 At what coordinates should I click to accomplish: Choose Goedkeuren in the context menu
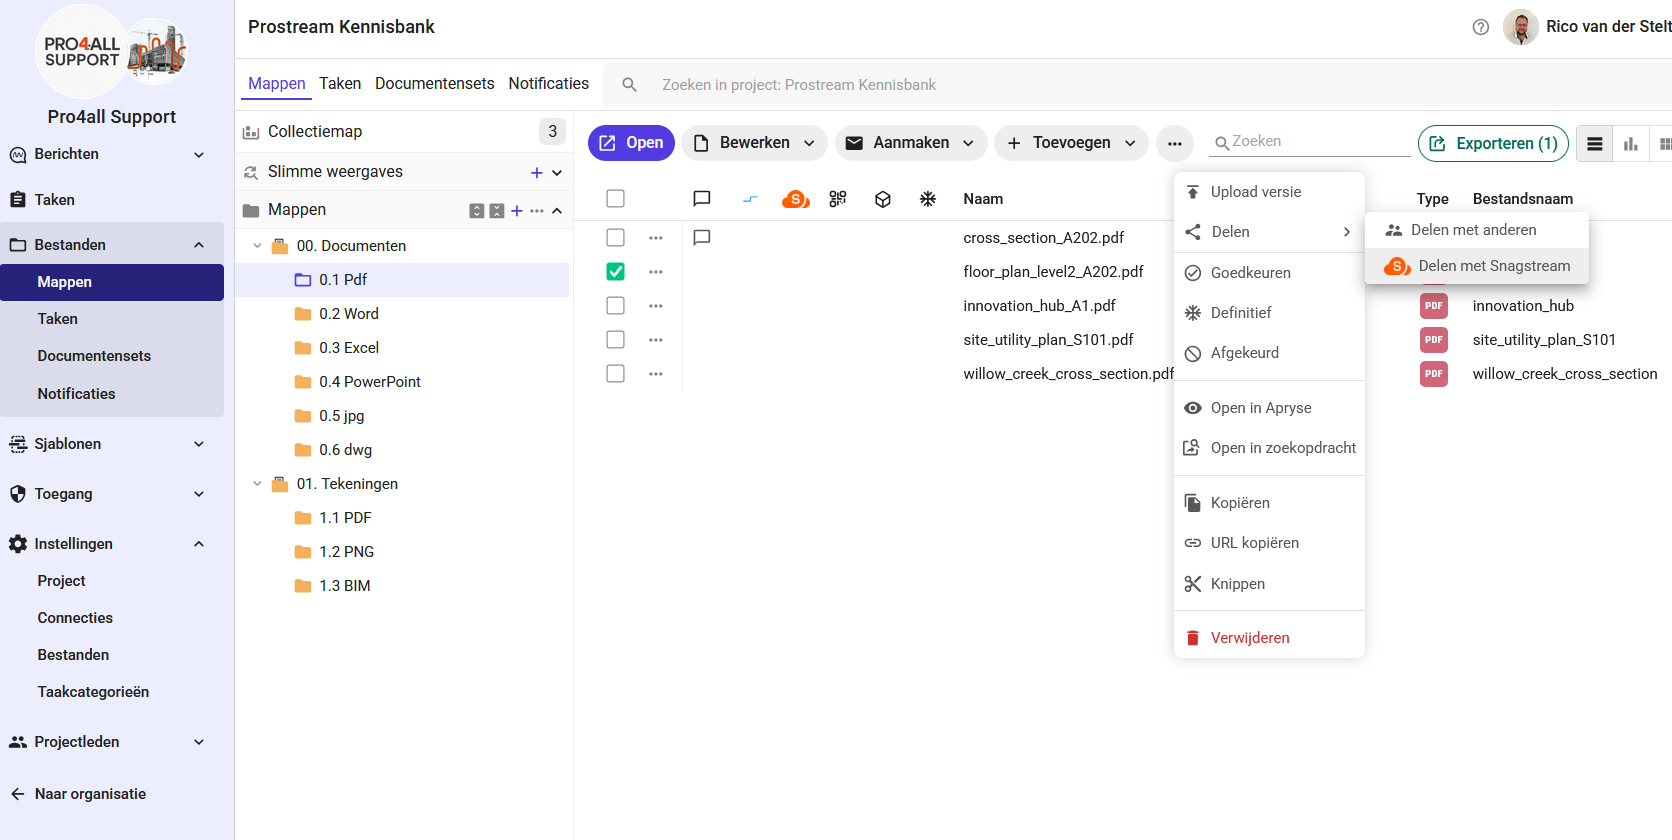point(1269,273)
